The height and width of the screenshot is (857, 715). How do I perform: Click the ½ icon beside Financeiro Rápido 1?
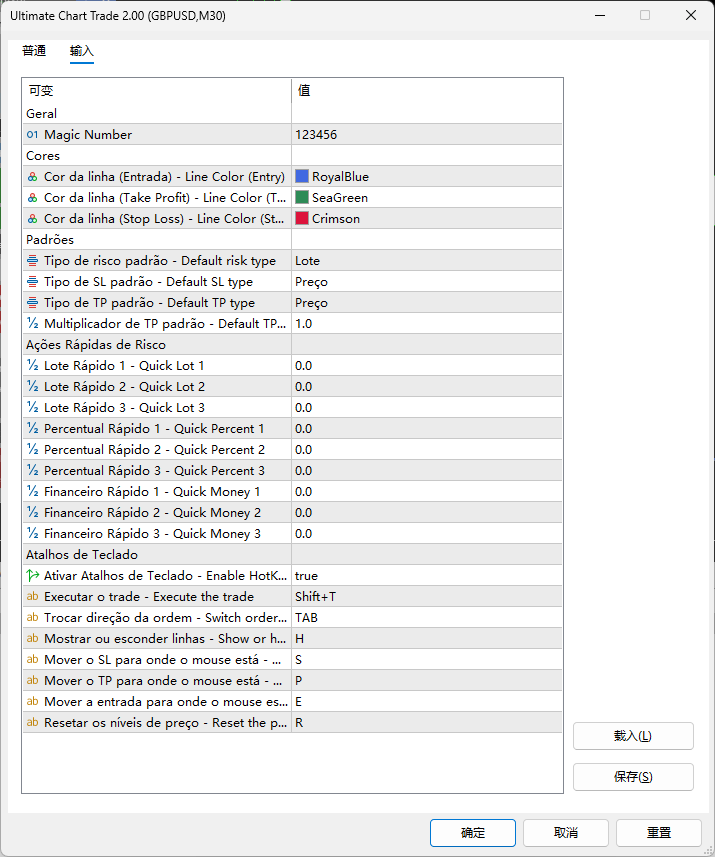tap(32, 492)
